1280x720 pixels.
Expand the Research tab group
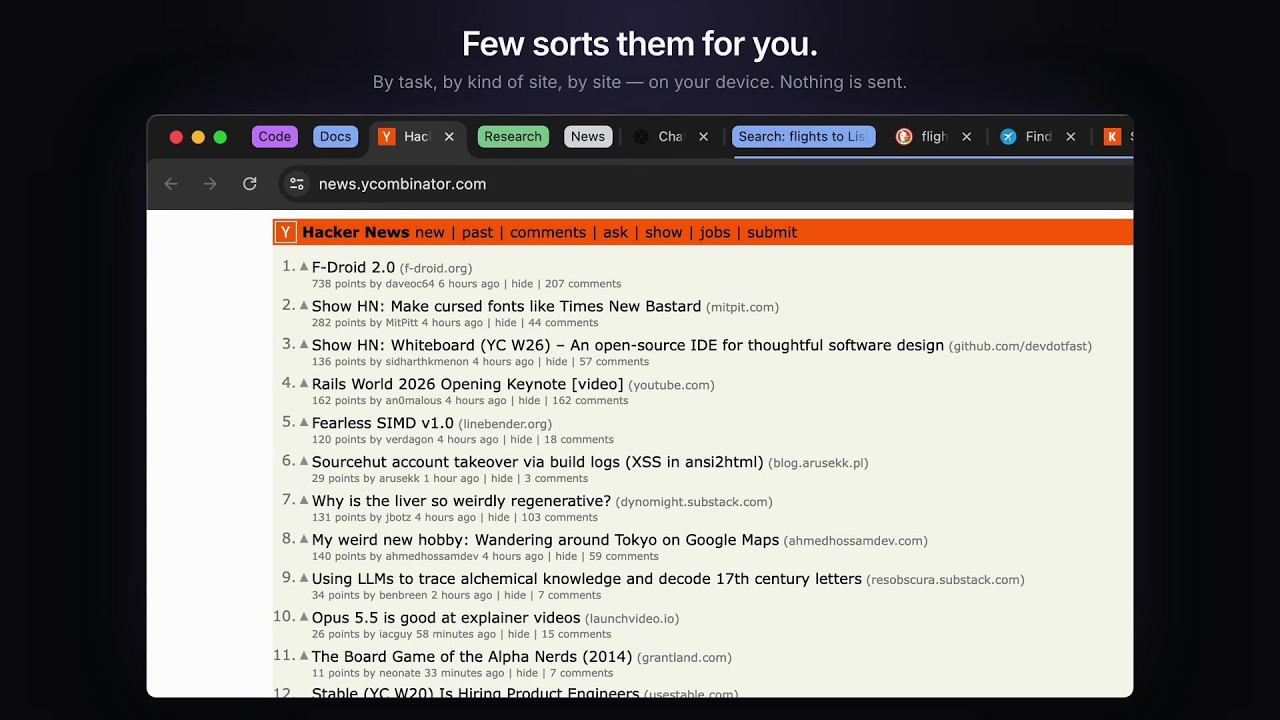513,137
